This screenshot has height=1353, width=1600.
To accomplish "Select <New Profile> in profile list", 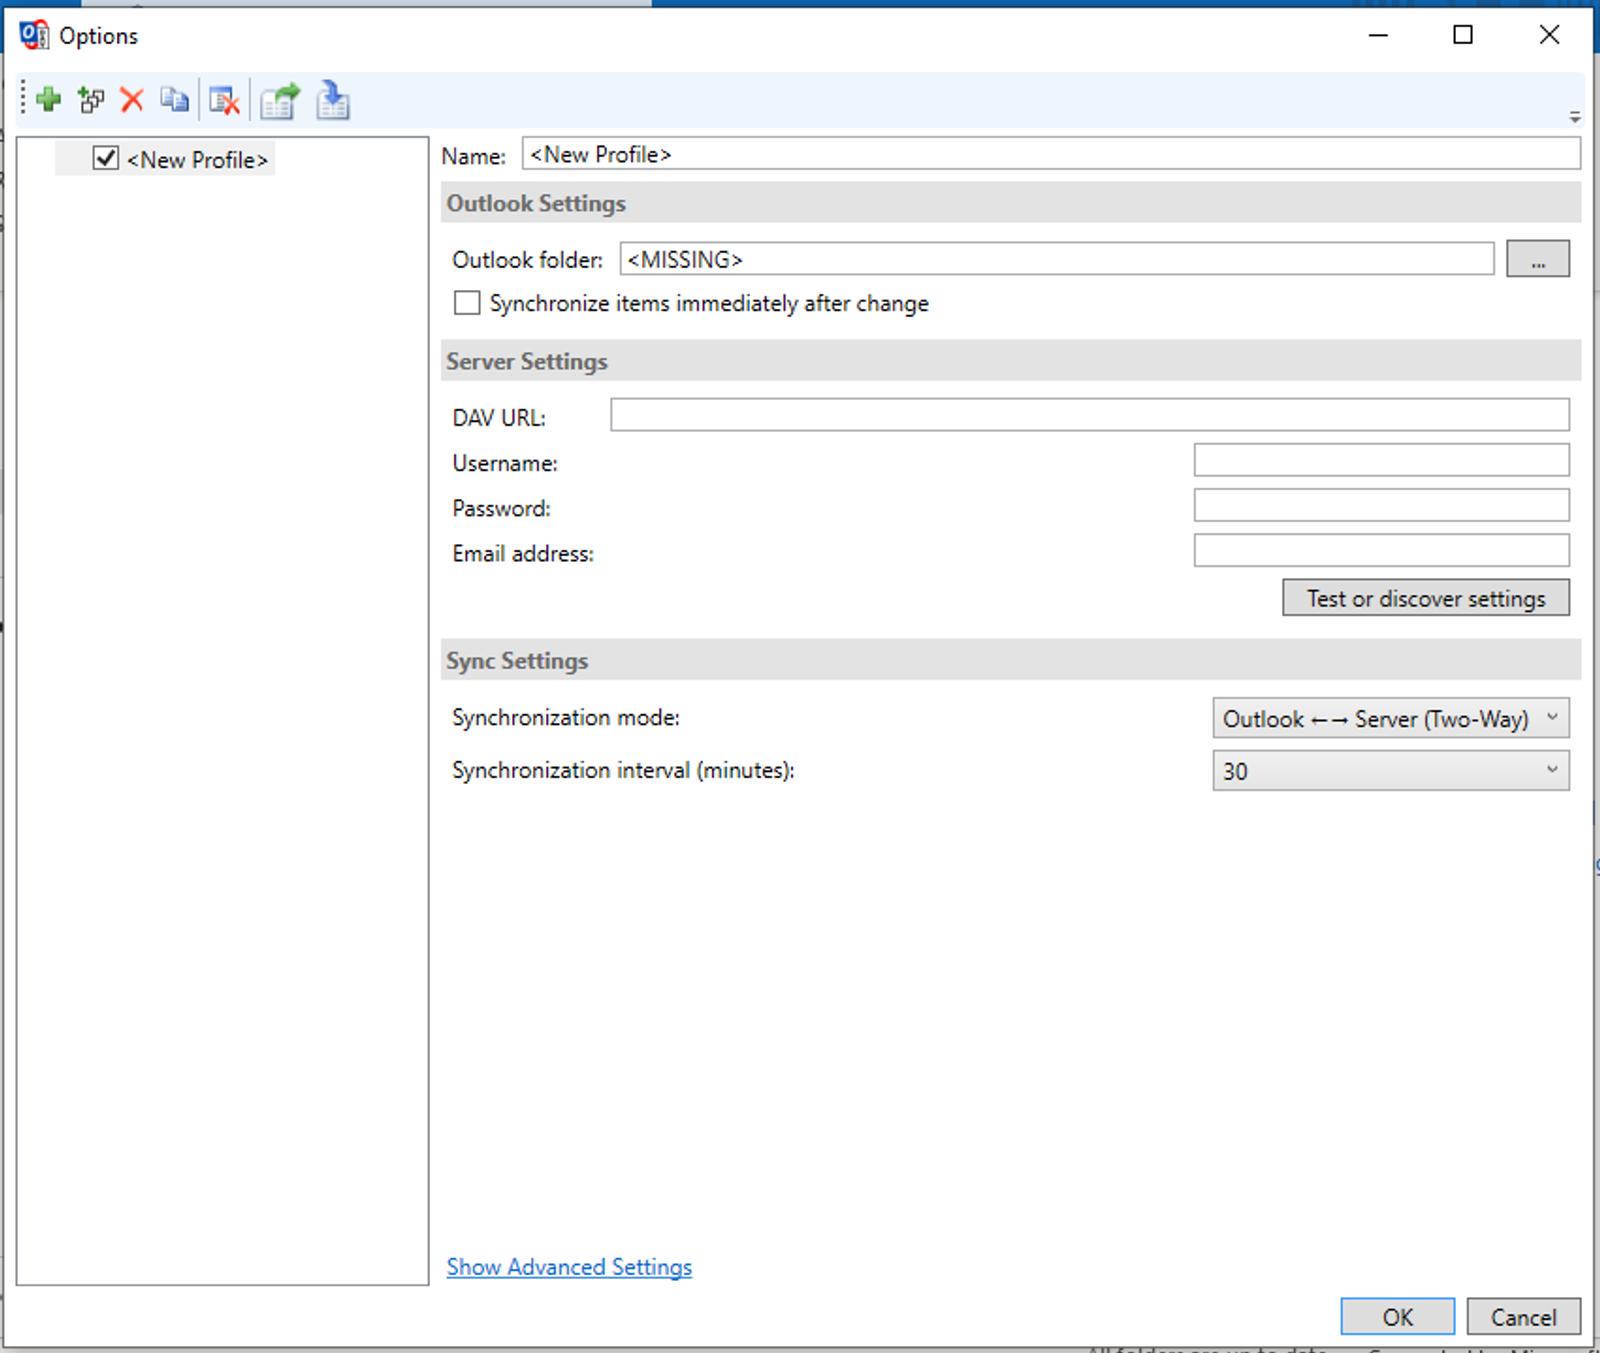I will 197,160.
